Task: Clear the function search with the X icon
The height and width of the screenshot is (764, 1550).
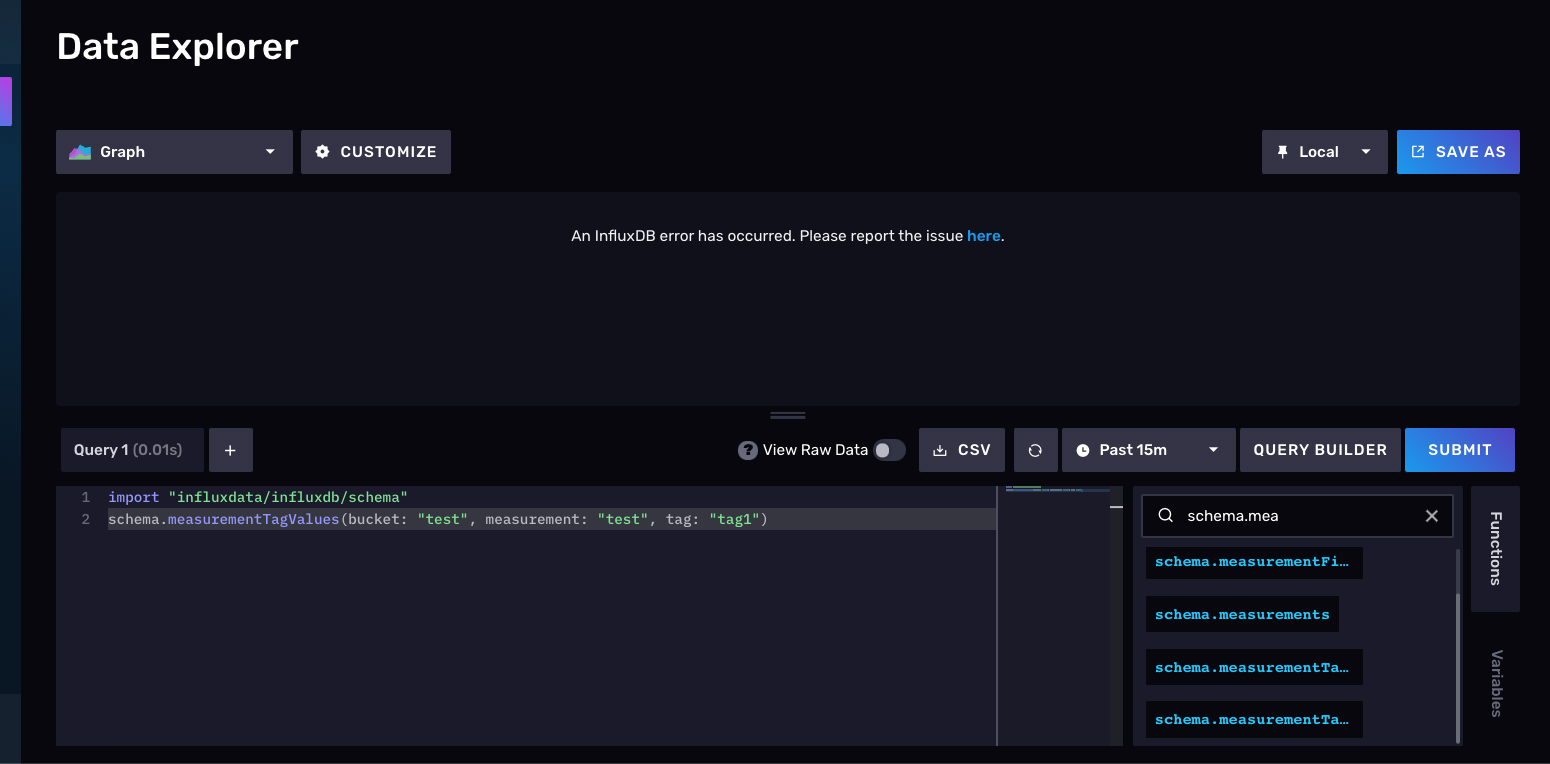Action: pyautogui.click(x=1431, y=515)
